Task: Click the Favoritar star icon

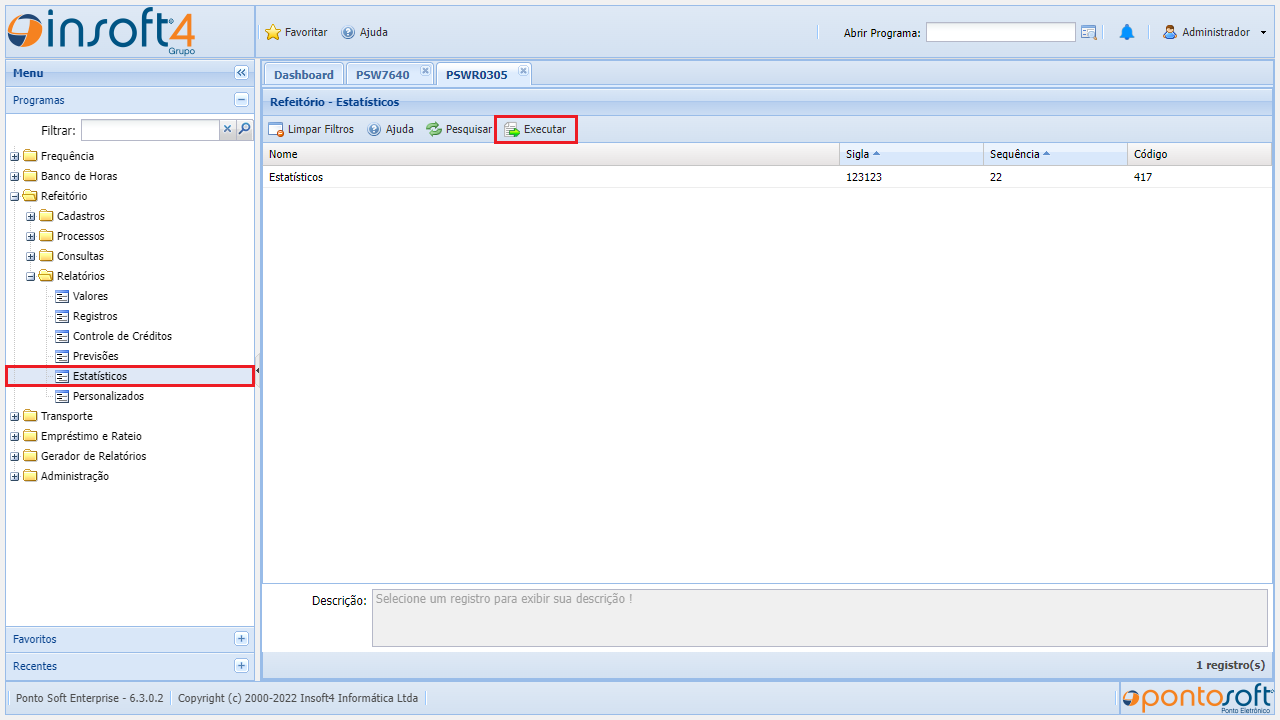Action: (273, 32)
